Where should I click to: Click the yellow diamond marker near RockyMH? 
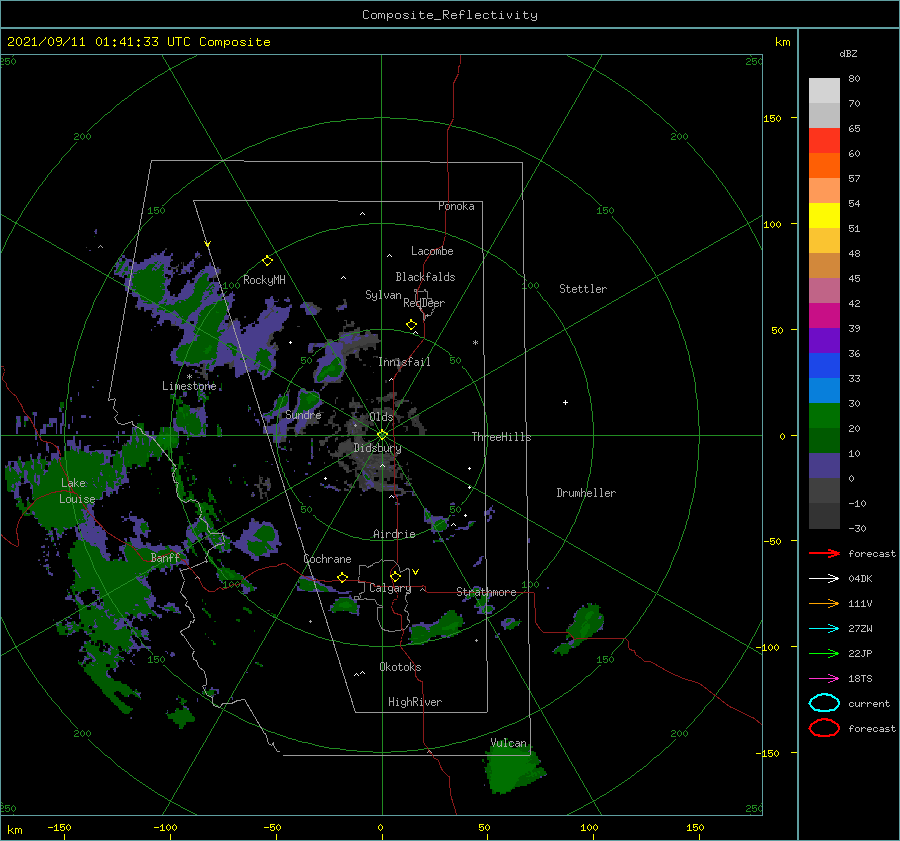(x=267, y=261)
